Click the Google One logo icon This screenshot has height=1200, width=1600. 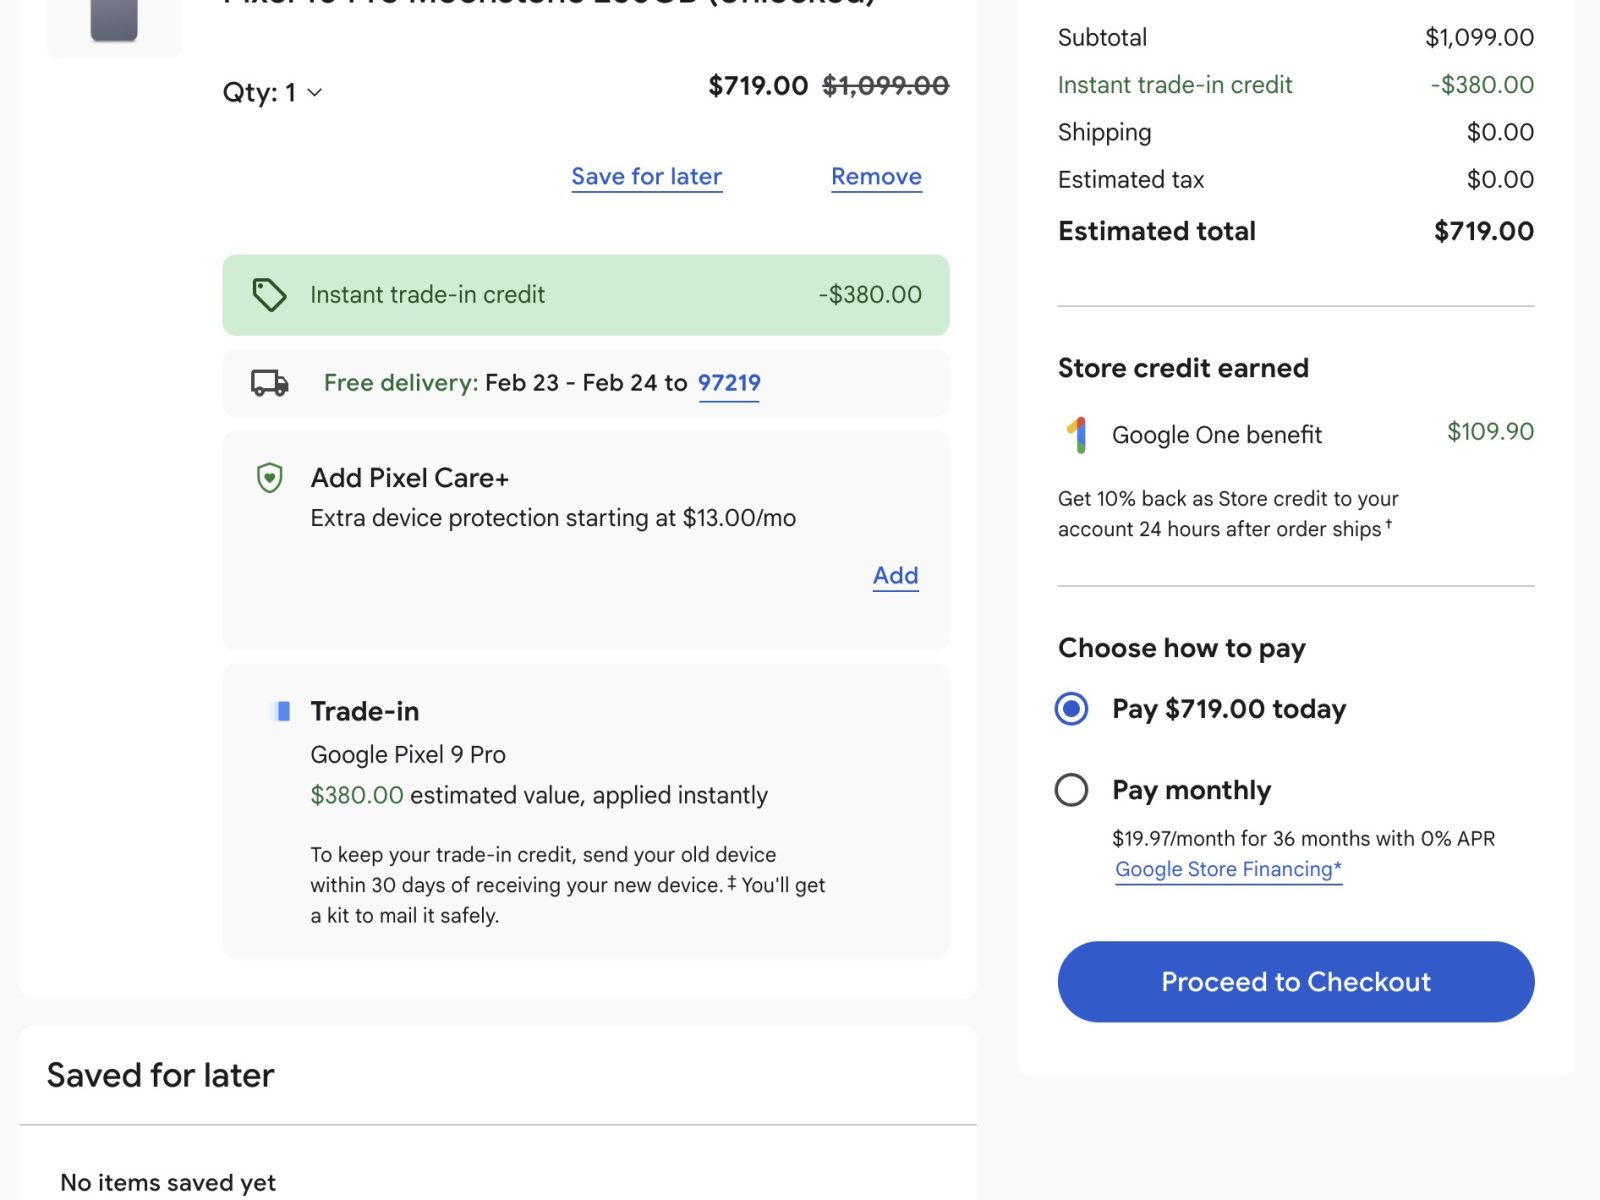(1077, 435)
